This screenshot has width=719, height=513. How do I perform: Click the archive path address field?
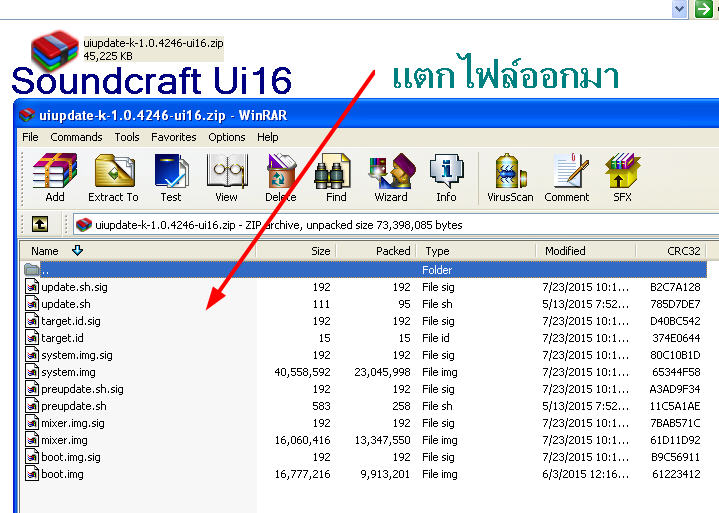[x=395, y=225]
